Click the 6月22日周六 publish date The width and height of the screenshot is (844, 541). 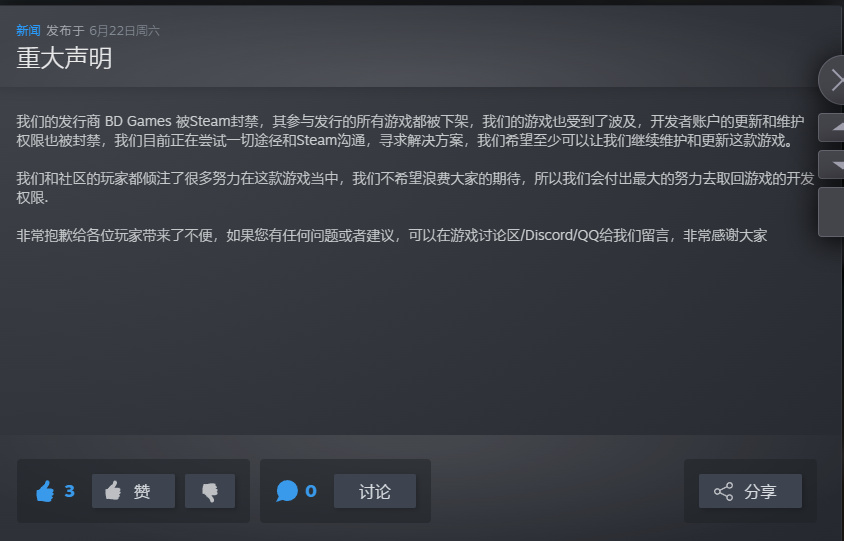[124, 31]
